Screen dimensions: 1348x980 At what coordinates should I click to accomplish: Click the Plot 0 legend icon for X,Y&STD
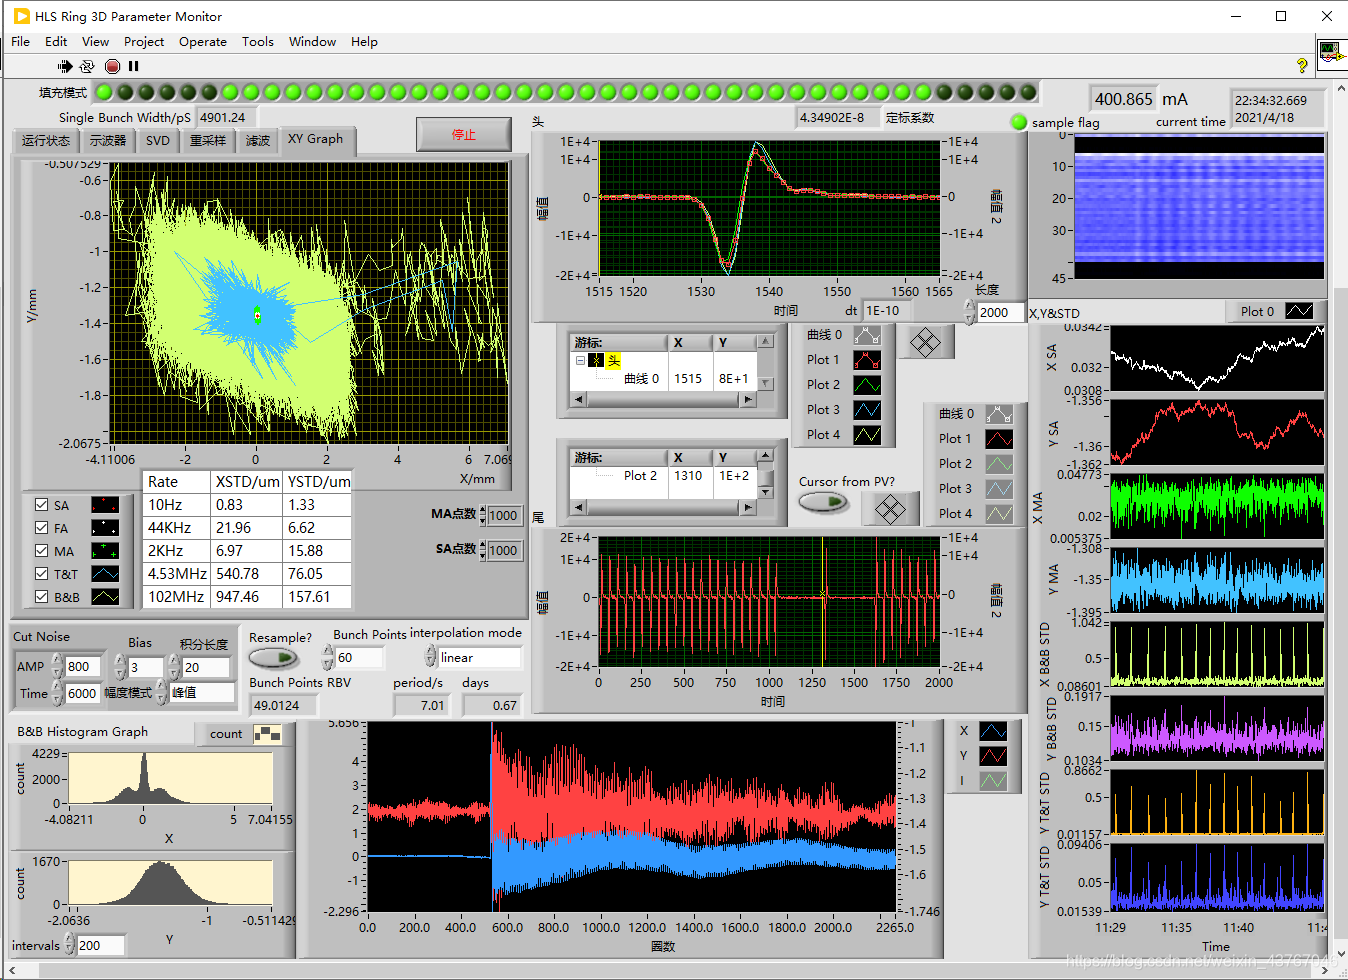pyautogui.click(x=1298, y=311)
